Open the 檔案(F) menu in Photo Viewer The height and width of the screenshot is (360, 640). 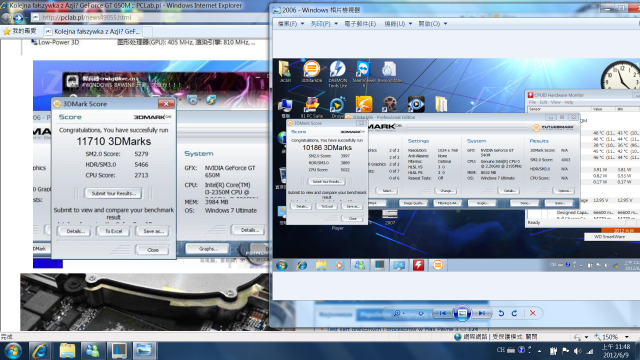[290, 24]
